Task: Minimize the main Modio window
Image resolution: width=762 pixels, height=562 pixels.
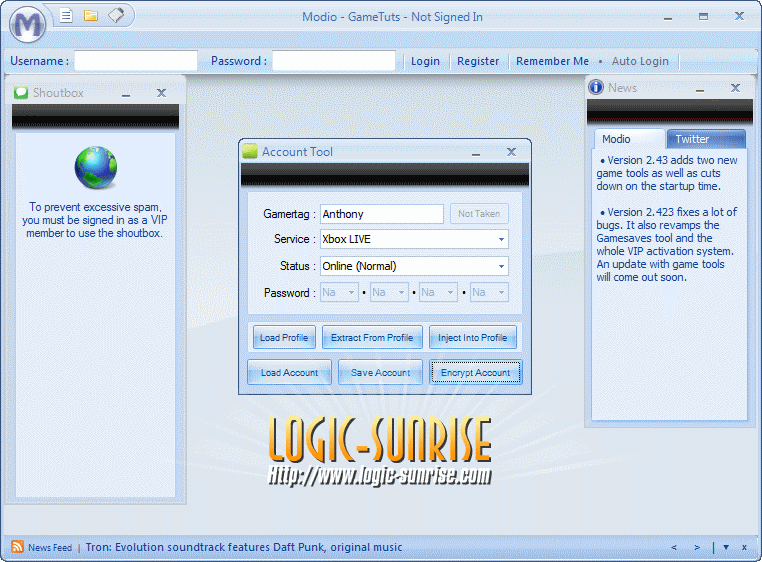Action: tap(668, 18)
